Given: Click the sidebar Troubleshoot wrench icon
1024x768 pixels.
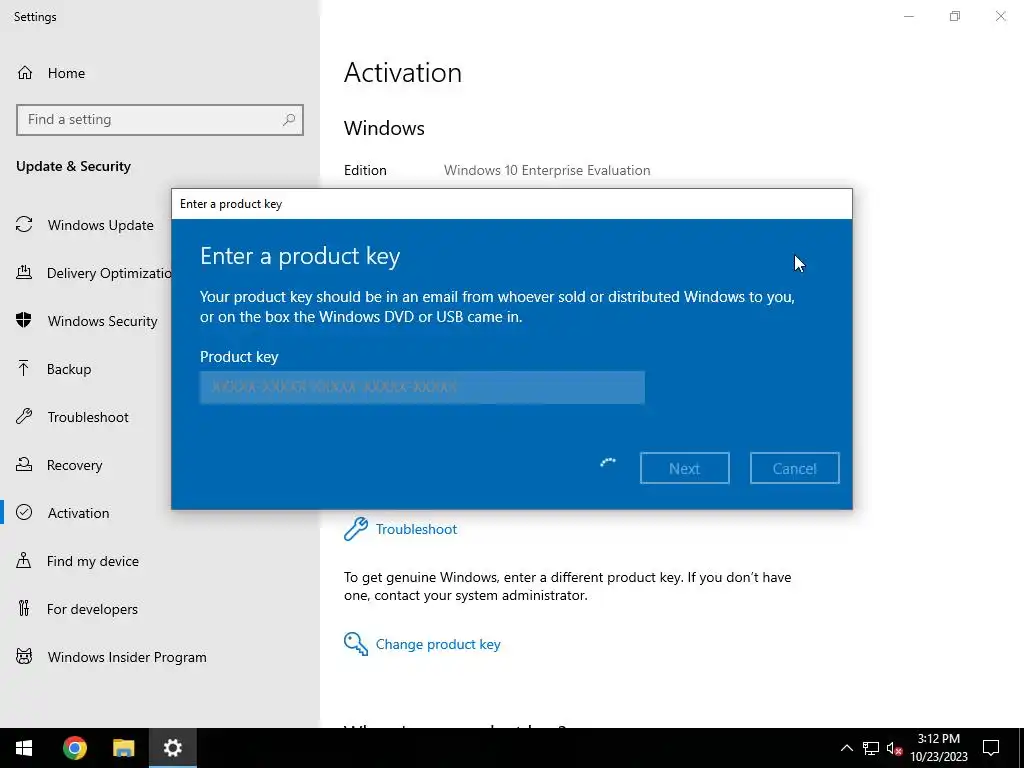Looking at the screenshot, I should coord(24,417).
